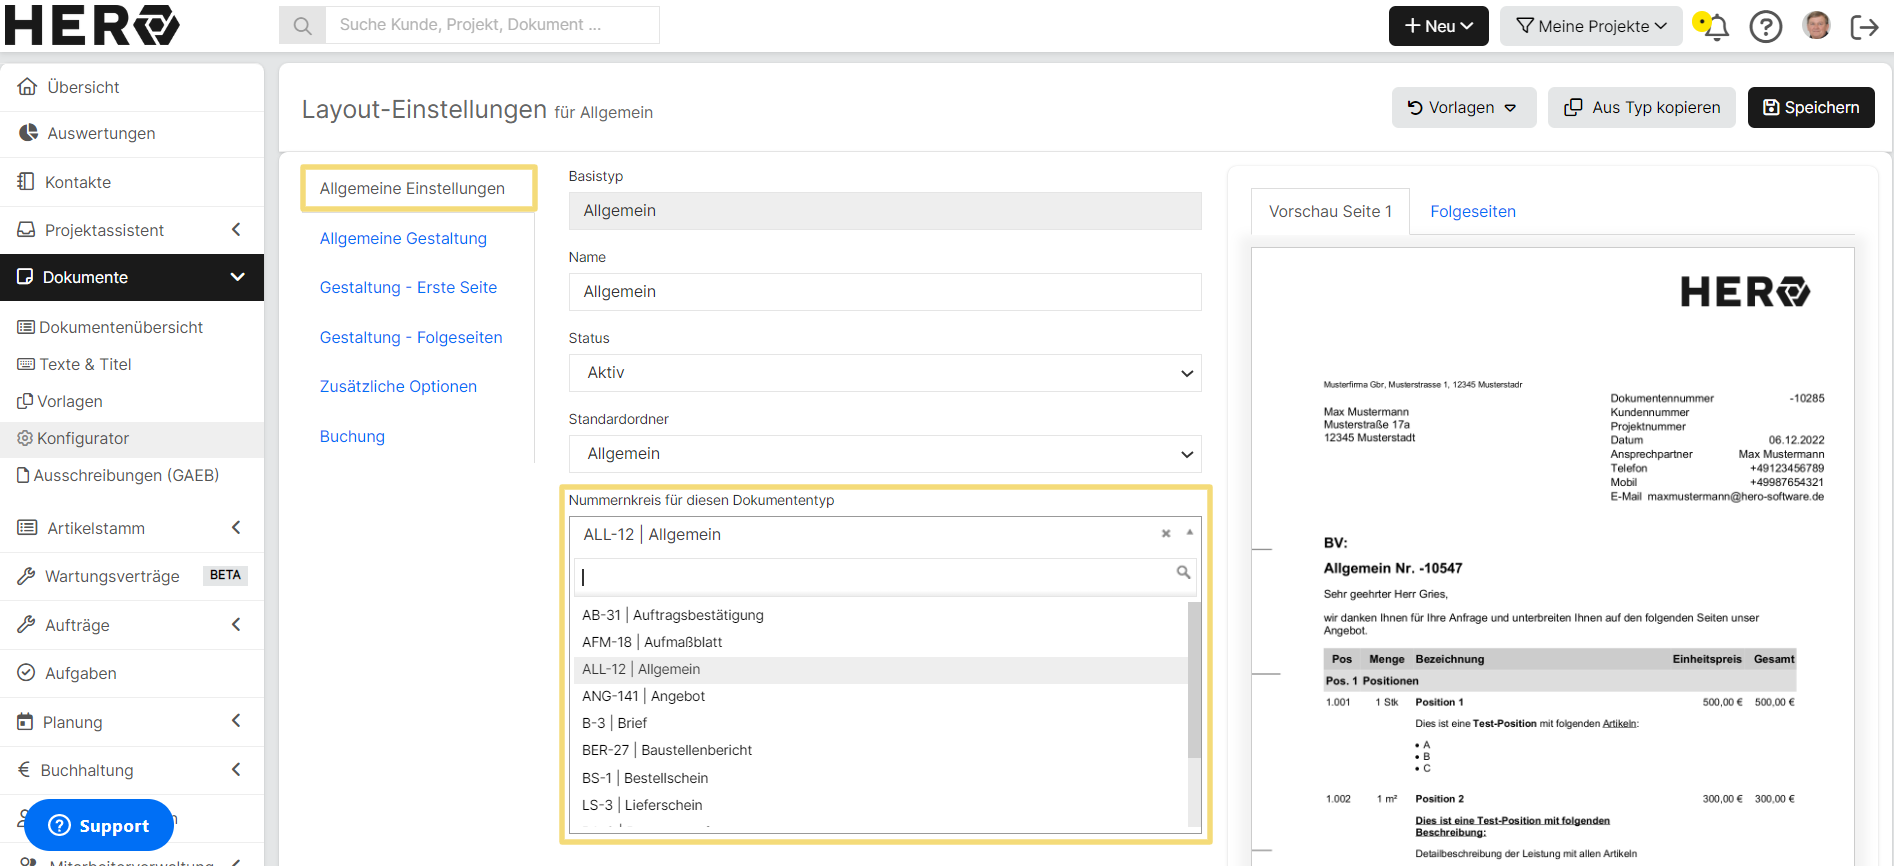Switch to Folgeseiten preview tab
This screenshot has height=866, width=1894.
1472,211
